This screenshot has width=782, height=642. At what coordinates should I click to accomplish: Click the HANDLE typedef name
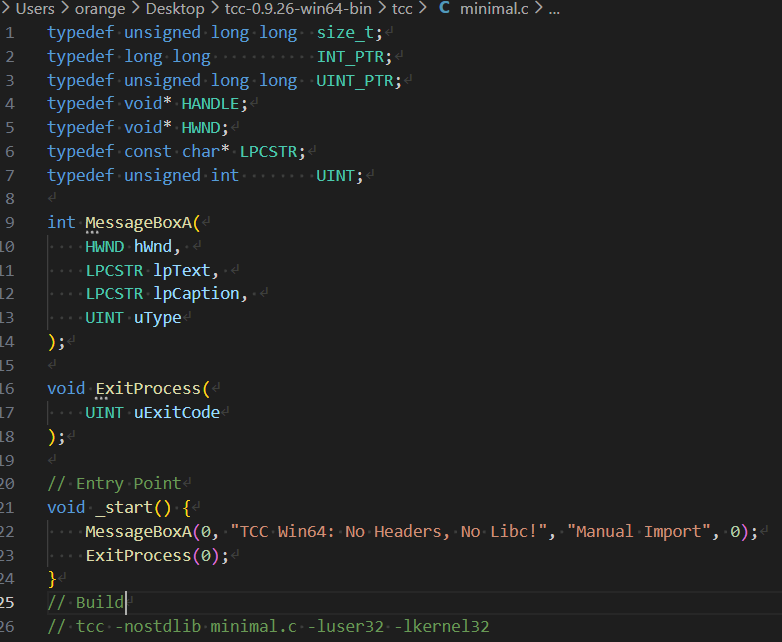click(x=210, y=103)
